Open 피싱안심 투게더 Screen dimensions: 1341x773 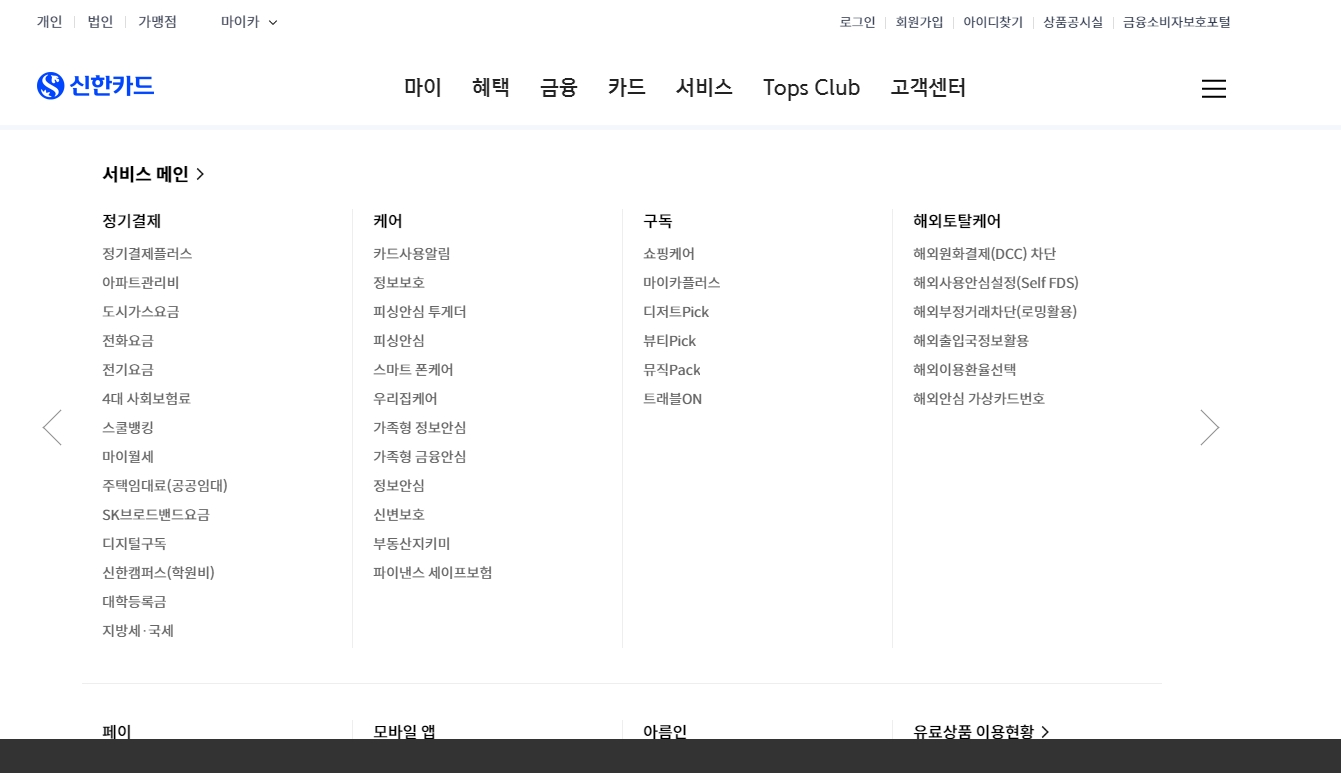[420, 312]
